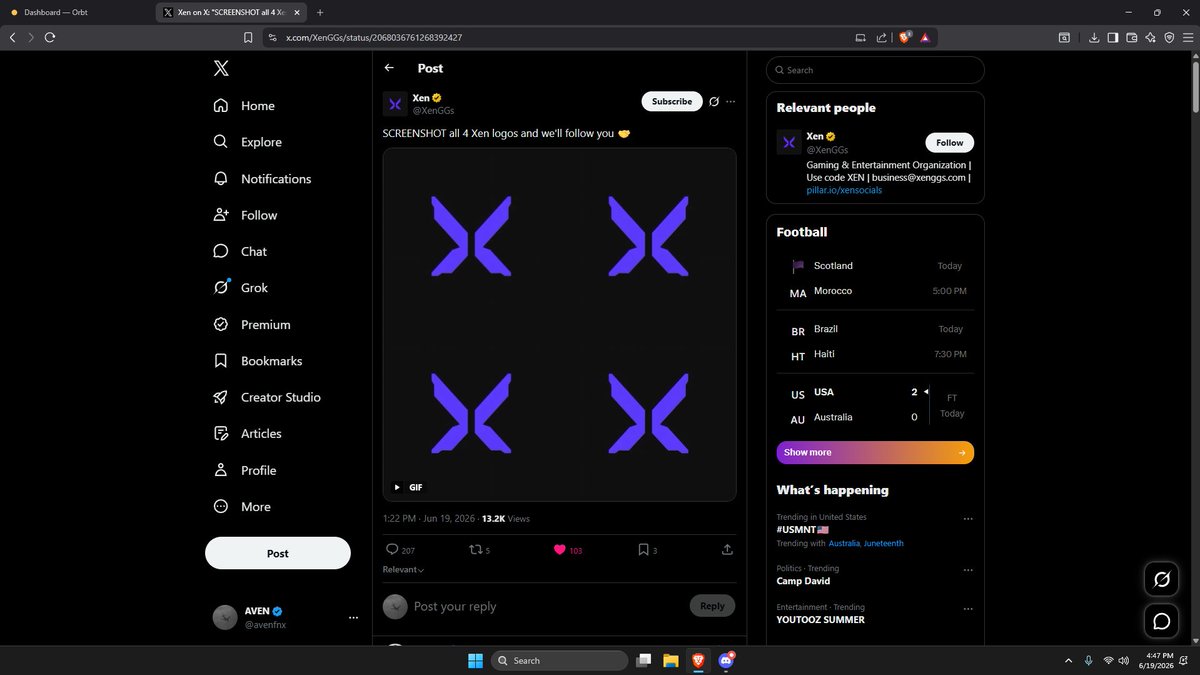Open more options for YOUTOOZ SUMMER trend
Image resolution: width=1200 pixels, height=675 pixels.
coord(967,608)
